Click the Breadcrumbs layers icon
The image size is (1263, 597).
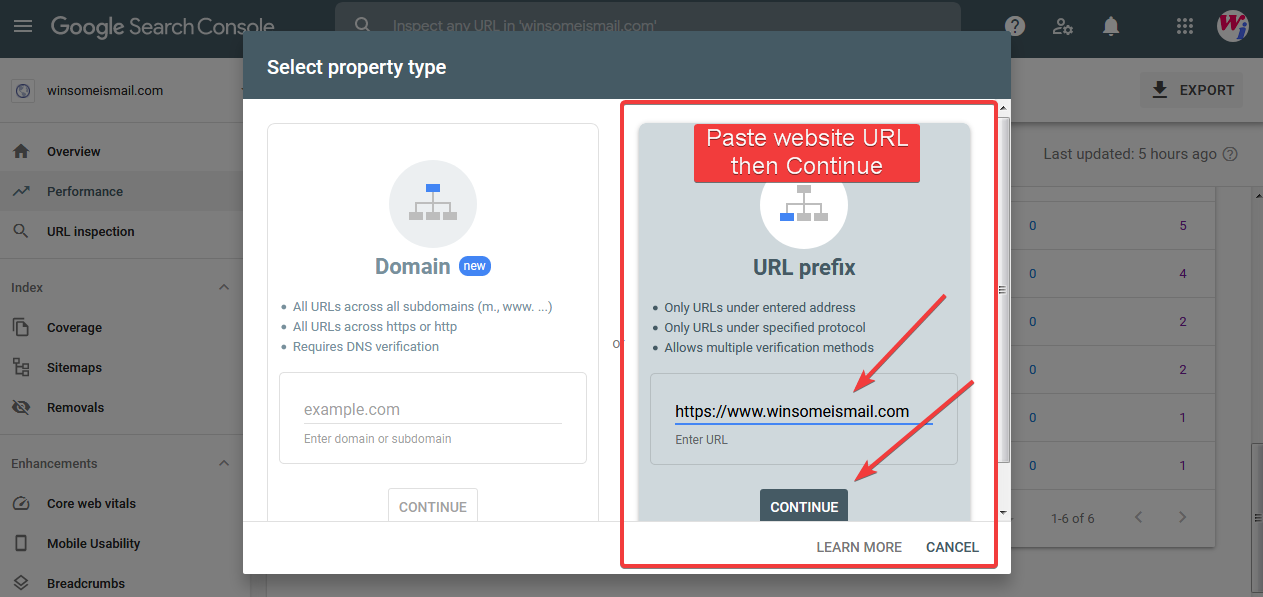pos(21,583)
